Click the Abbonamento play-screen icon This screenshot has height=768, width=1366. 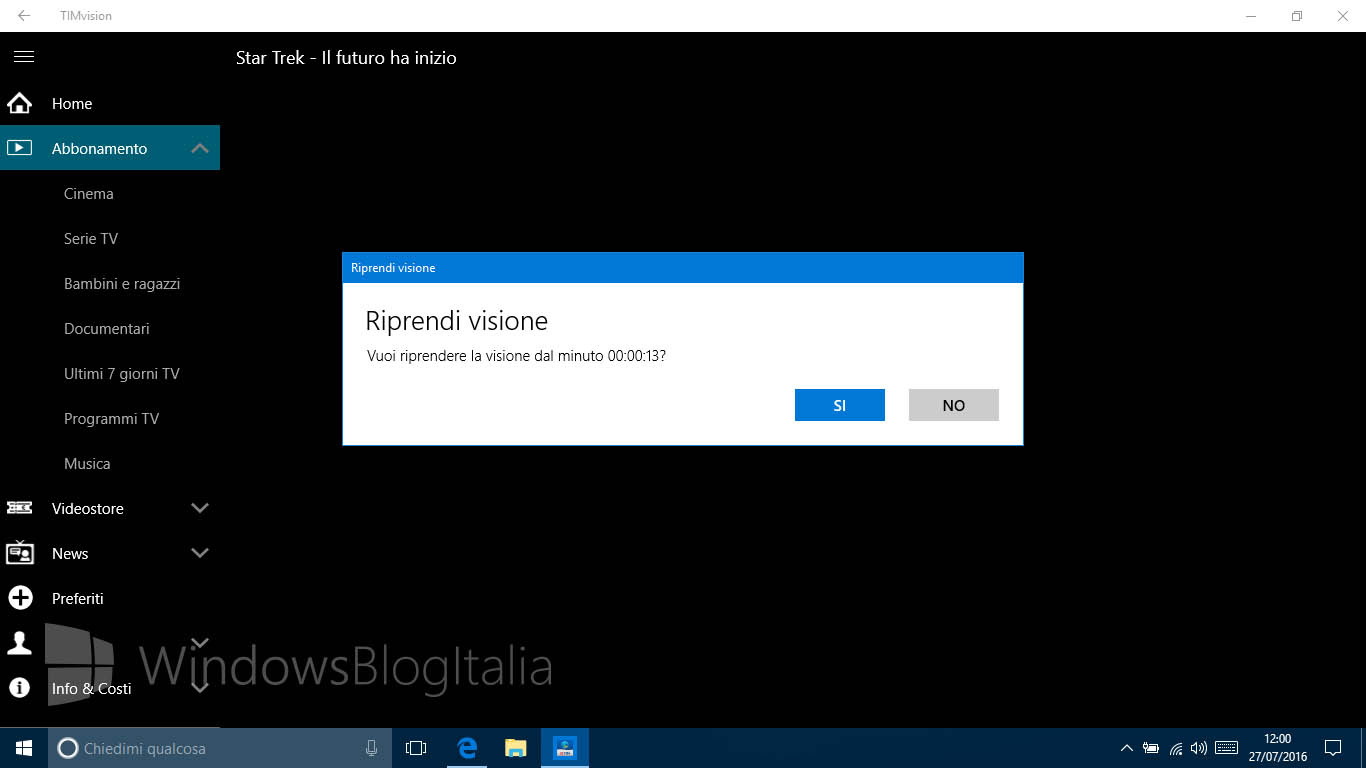pyautogui.click(x=20, y=148)
